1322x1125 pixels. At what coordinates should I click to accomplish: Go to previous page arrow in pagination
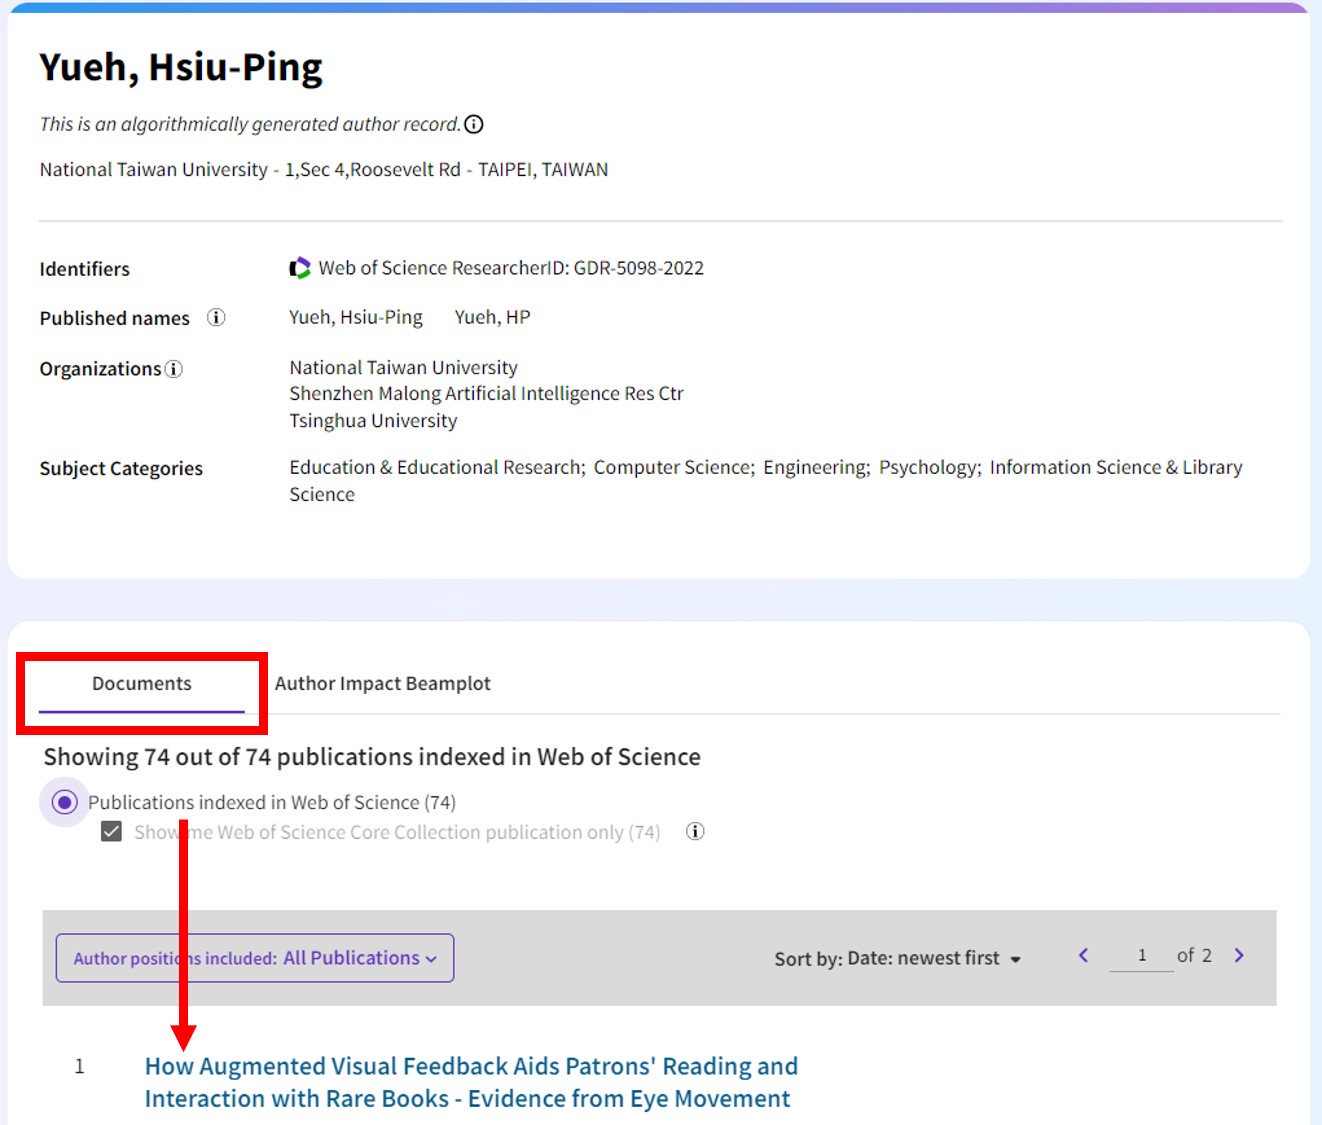[1083, 955]
